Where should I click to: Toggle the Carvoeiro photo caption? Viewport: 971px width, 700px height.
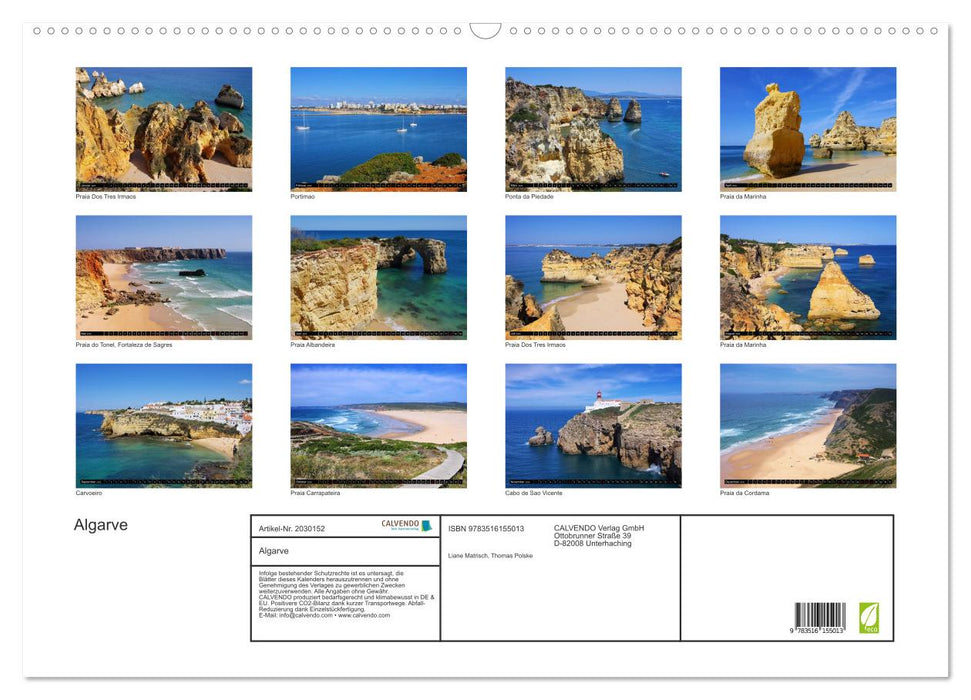pos(87,492)
